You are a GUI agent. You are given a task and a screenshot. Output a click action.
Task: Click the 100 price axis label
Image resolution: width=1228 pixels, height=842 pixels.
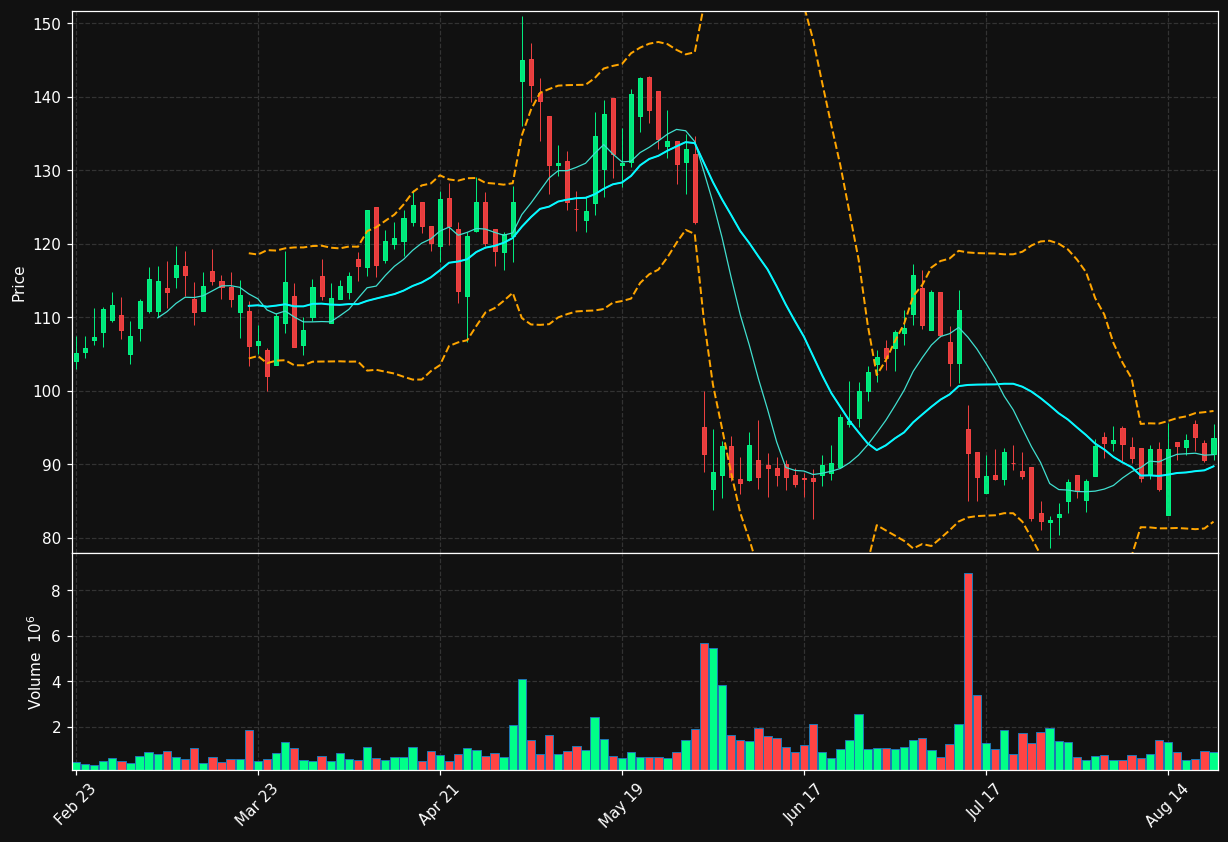(x=47, y=392)
